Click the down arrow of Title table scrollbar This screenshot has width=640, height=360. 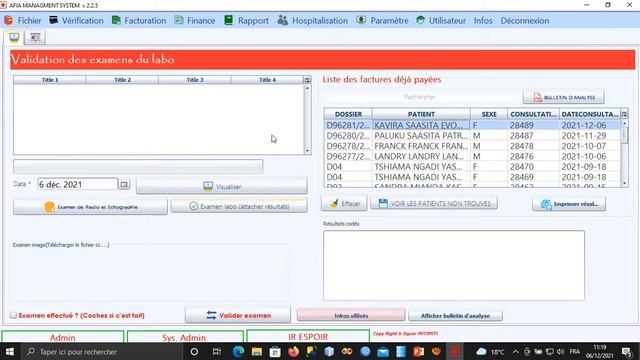(307, 151)
